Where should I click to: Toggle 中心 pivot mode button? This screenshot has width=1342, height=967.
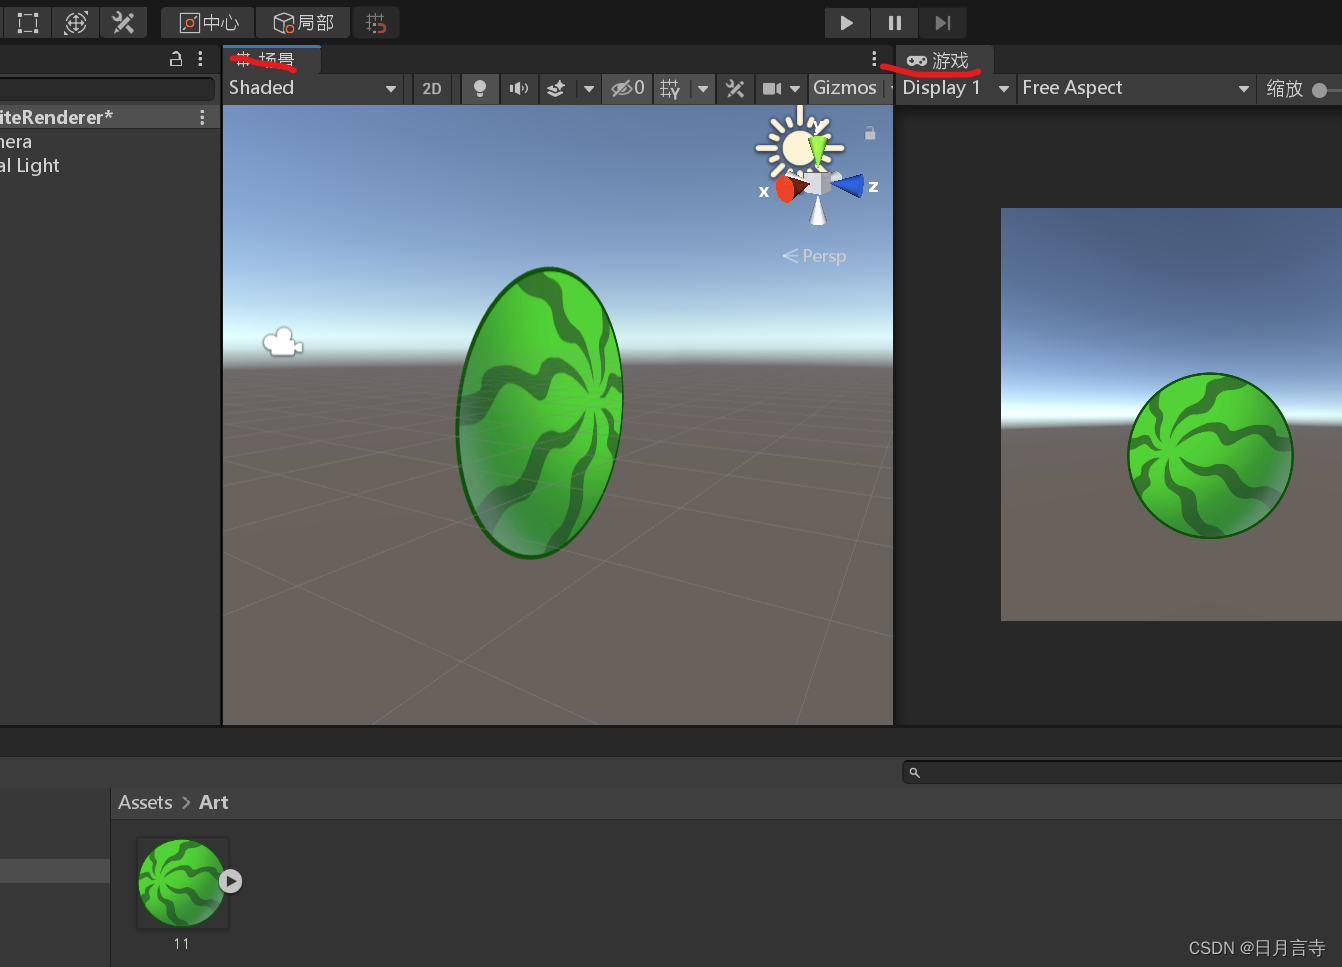[x=207, y=22]
